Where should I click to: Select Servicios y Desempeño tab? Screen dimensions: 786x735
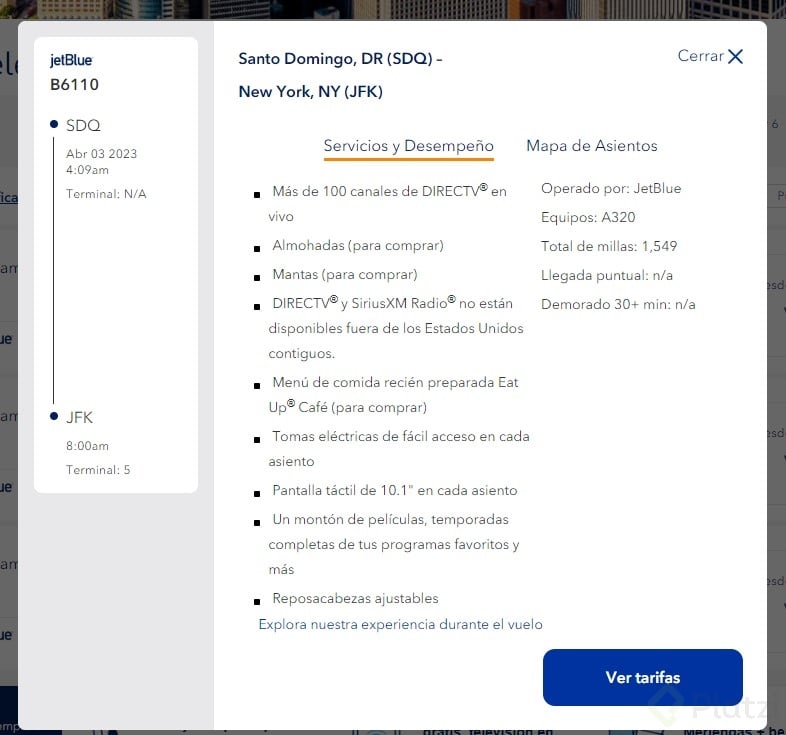[409, 146]
